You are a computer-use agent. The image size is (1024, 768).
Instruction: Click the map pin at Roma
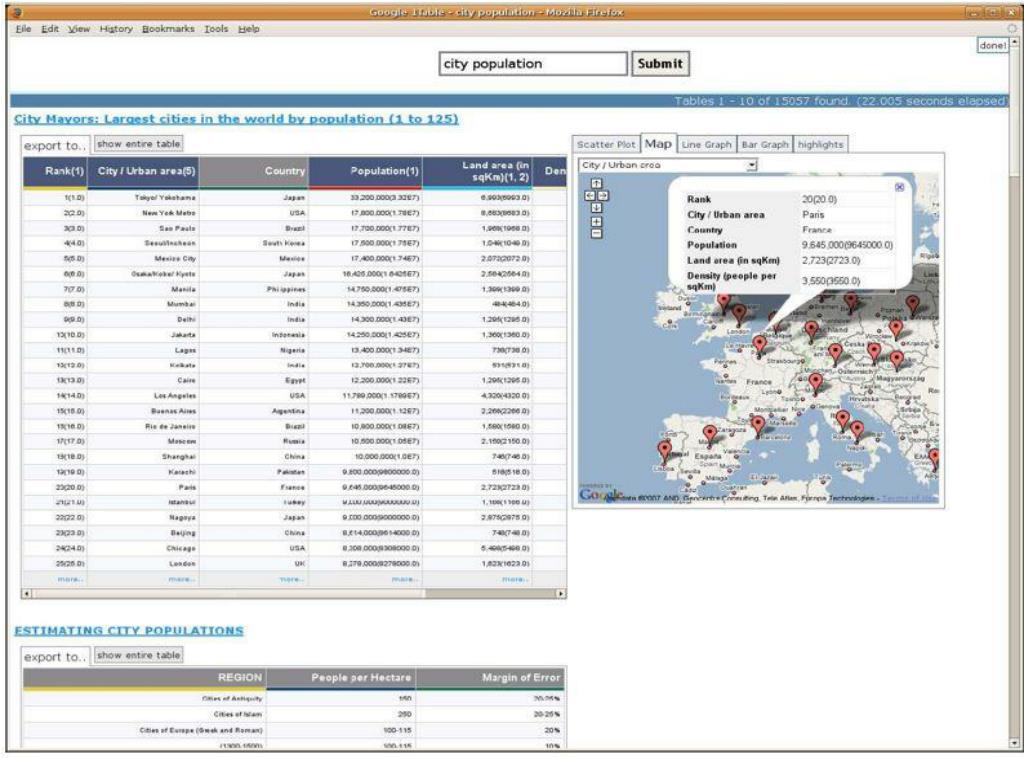click(843, 420)
